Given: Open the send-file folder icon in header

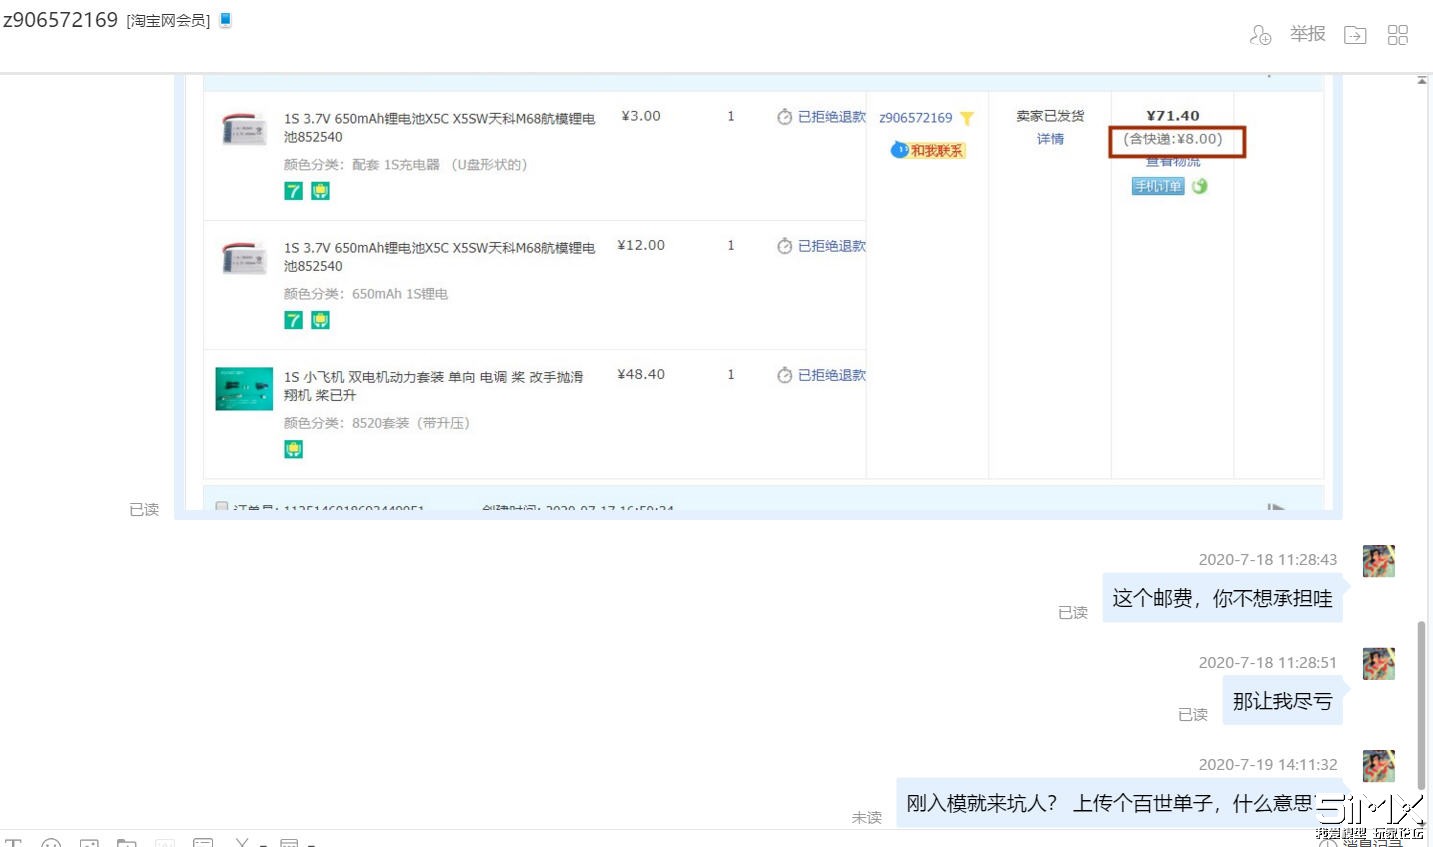Looking at the screenshot, I should 1355,35.
